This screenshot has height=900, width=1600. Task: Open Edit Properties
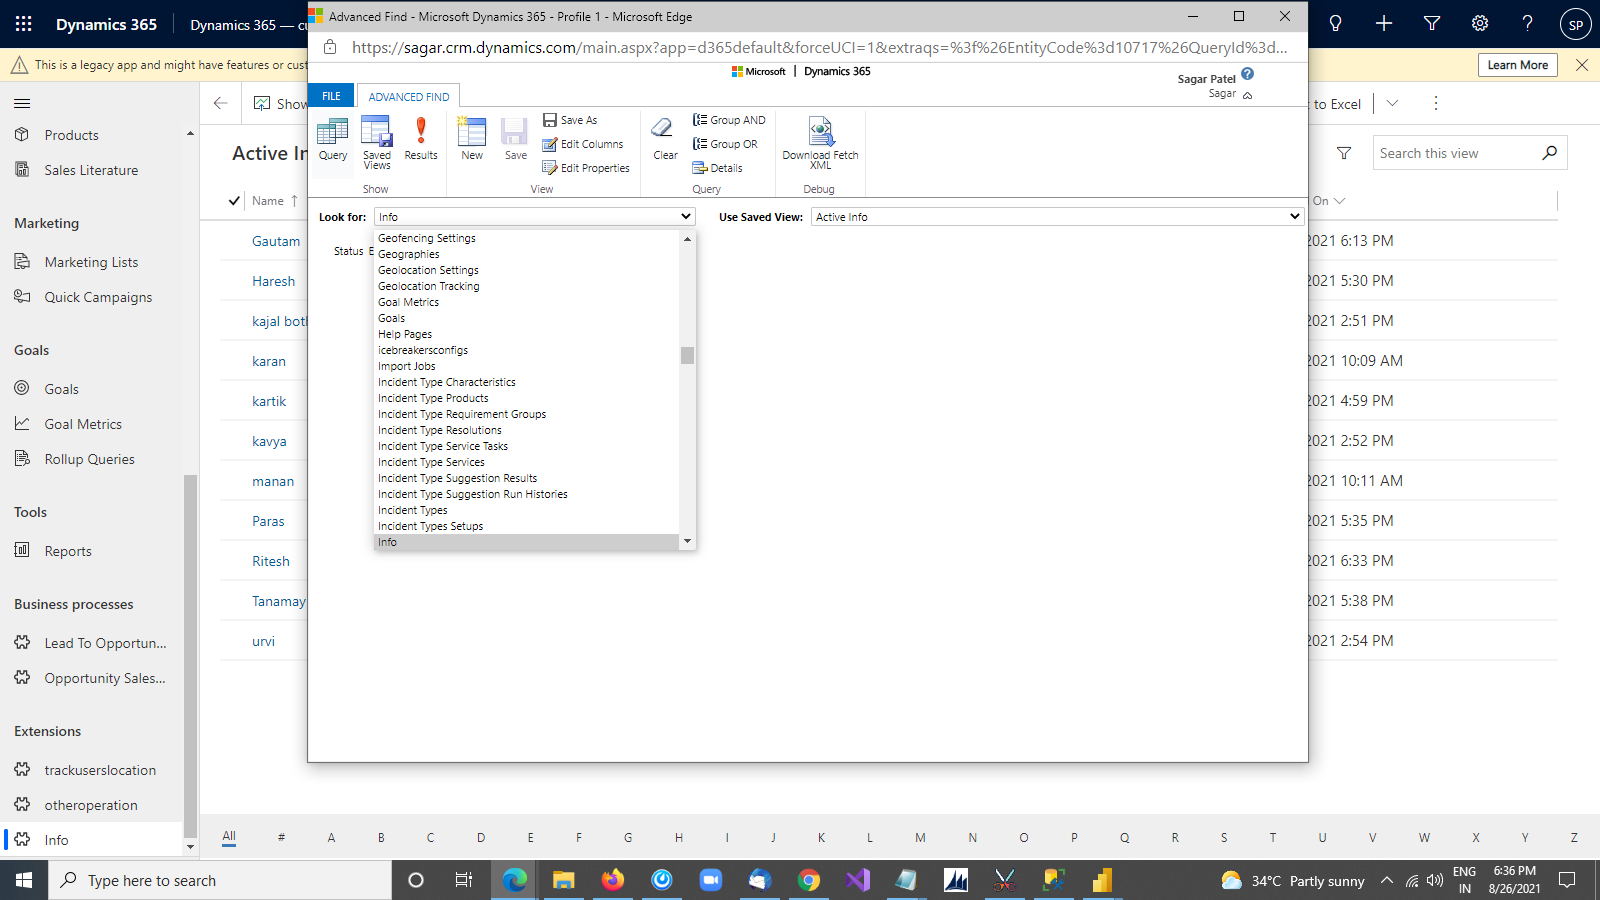pyautogui.click(x=586, y=168)
